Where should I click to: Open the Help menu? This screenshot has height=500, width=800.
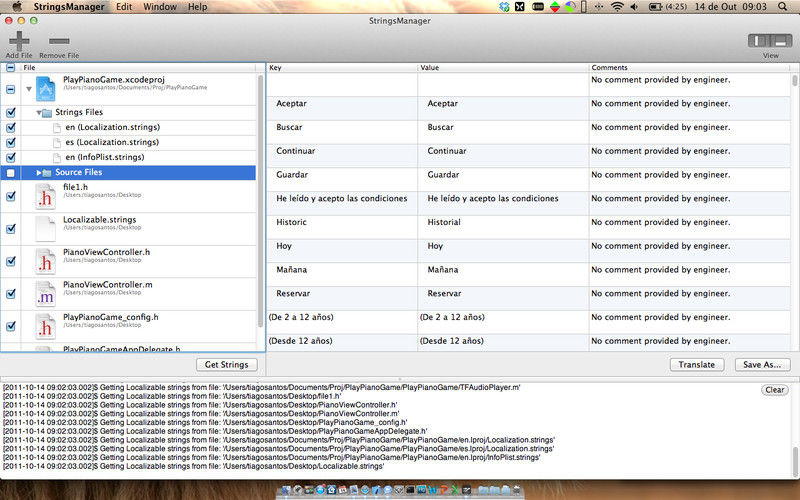coord(197,7)
